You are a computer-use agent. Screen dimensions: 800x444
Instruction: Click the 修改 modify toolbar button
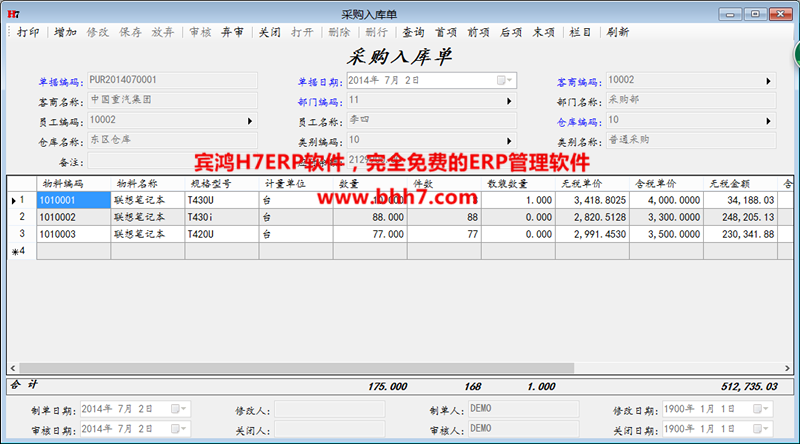[x=97, y=32]
